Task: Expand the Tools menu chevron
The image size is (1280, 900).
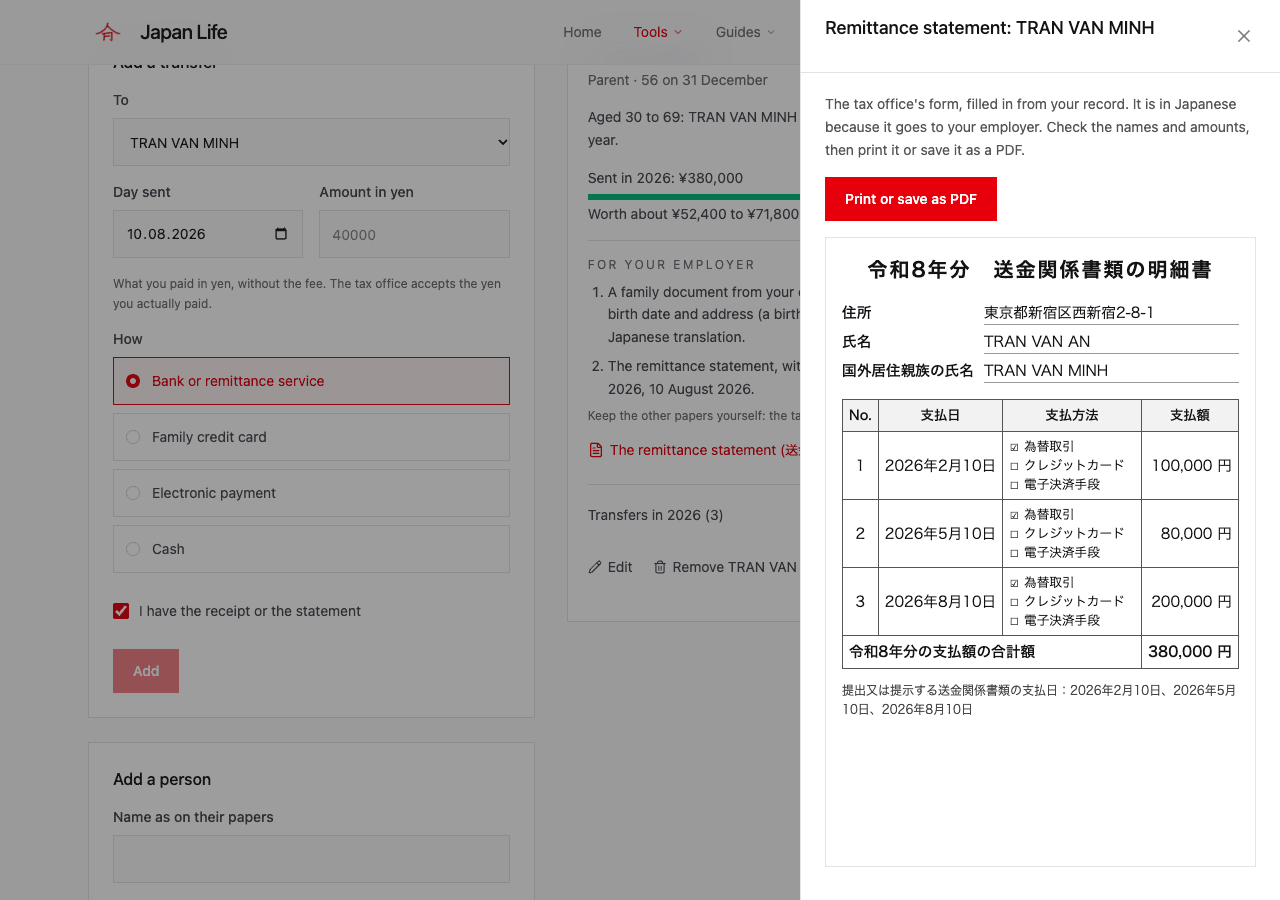Action: 678,32
